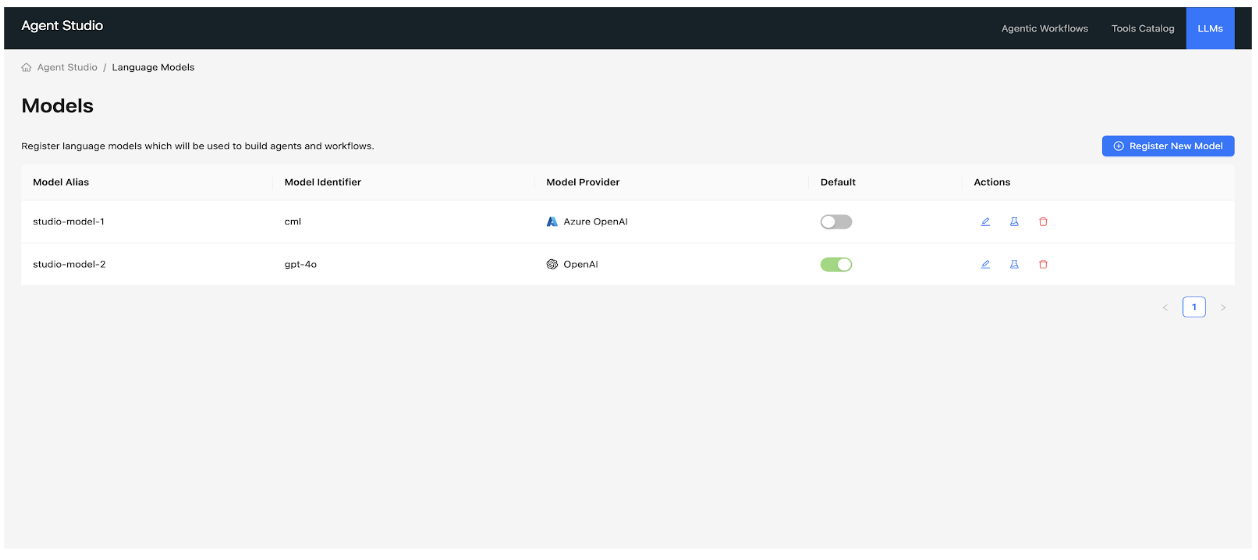Go to the next page with the right chevron

1222,308
